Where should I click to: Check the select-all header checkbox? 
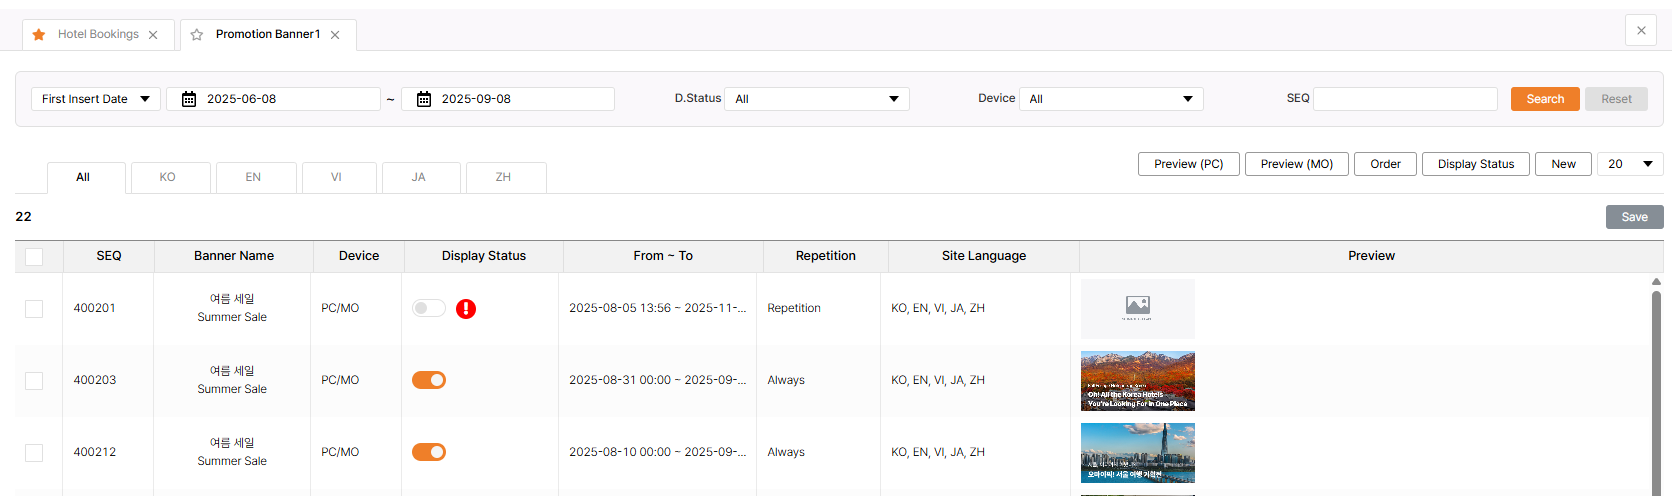pos(34,257)
